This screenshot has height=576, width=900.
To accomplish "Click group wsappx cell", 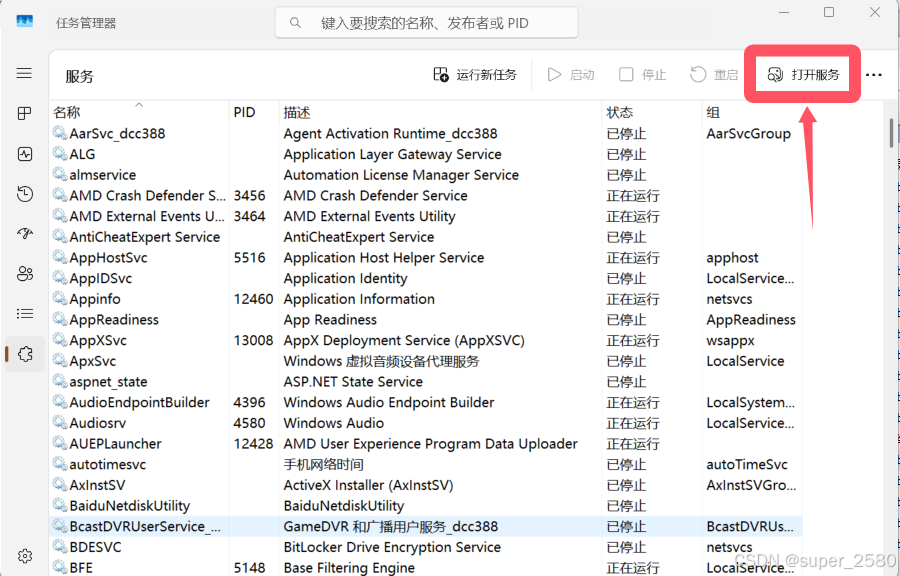I will tap(730, 340).
